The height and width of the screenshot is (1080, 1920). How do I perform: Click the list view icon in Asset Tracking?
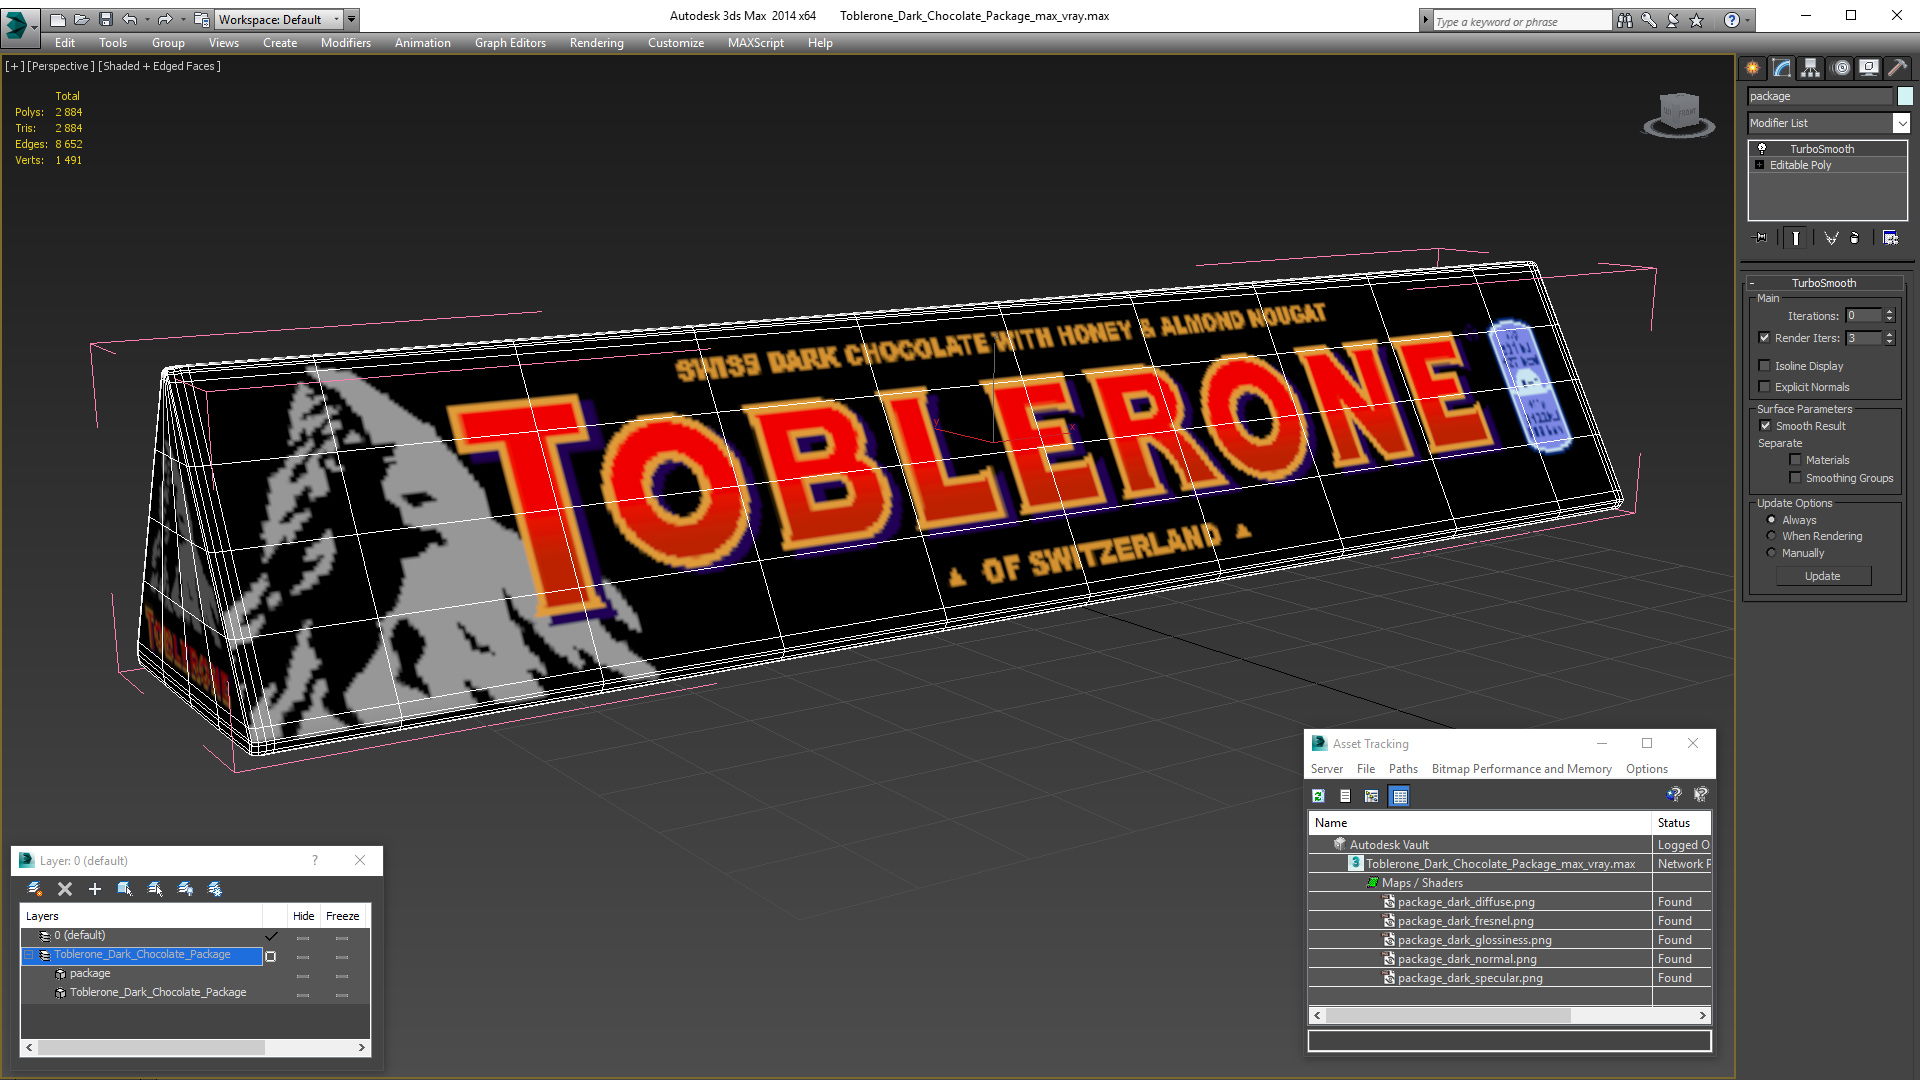(x=1345, y=796)
